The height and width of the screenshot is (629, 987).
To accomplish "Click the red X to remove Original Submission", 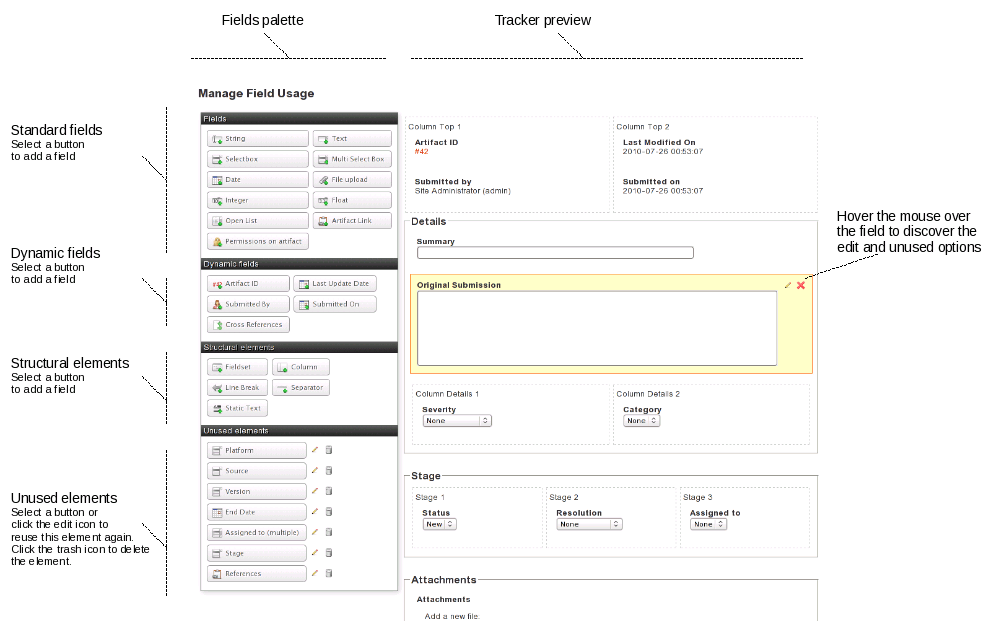I will 800,284.
